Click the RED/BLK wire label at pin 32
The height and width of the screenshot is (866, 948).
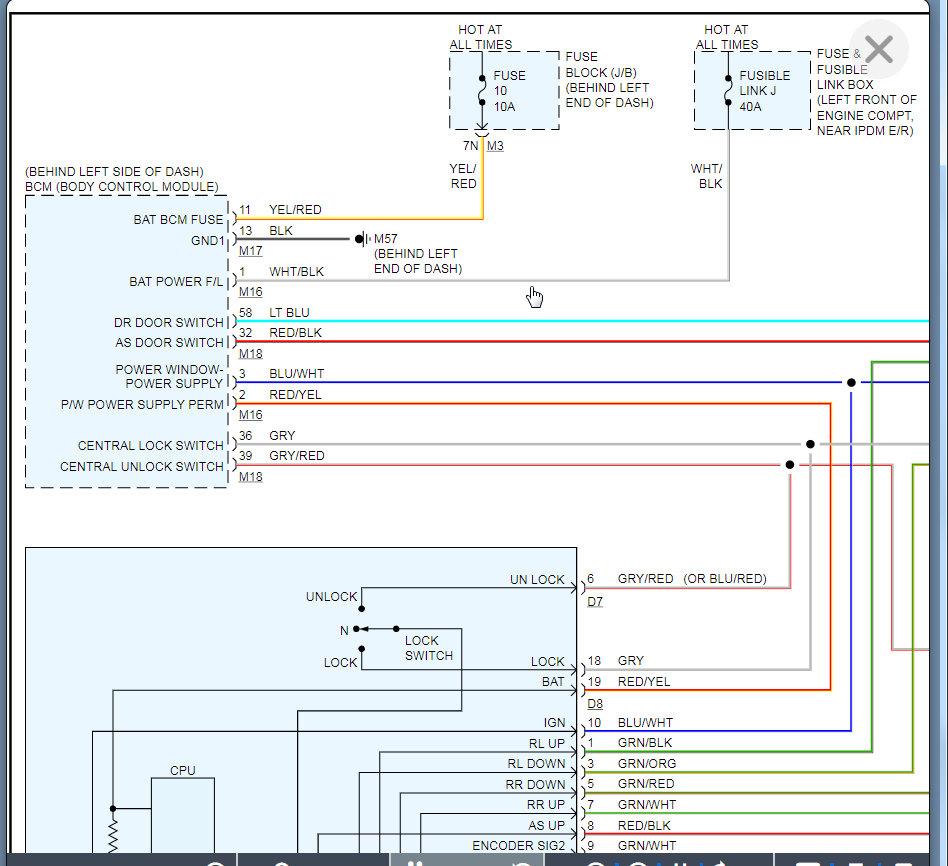295,333
